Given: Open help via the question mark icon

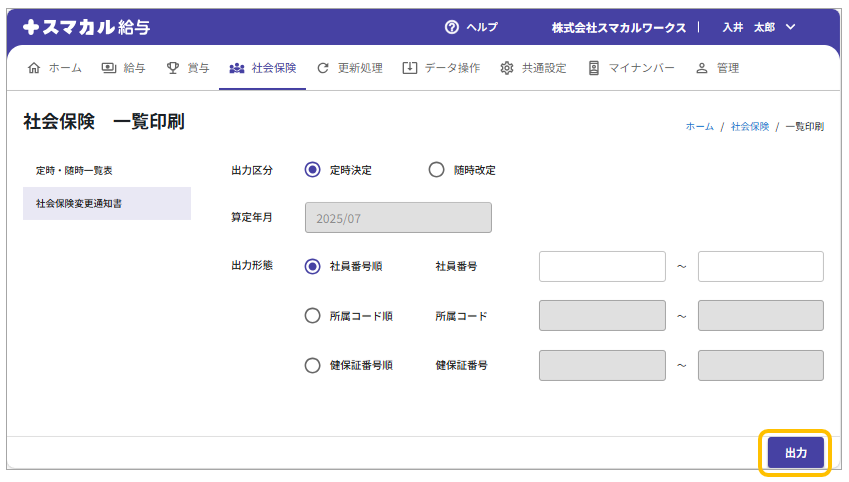Looking at the screenshot, I should (452, 27).
